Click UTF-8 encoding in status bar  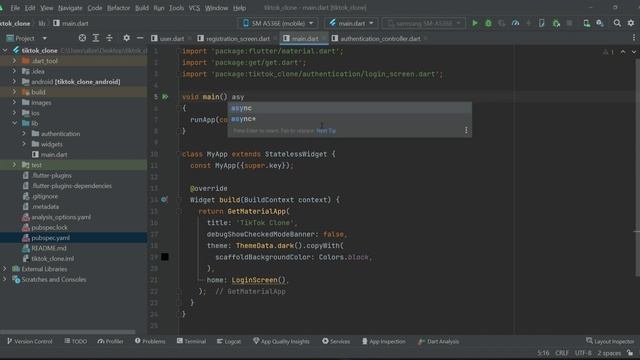(583, 353)
